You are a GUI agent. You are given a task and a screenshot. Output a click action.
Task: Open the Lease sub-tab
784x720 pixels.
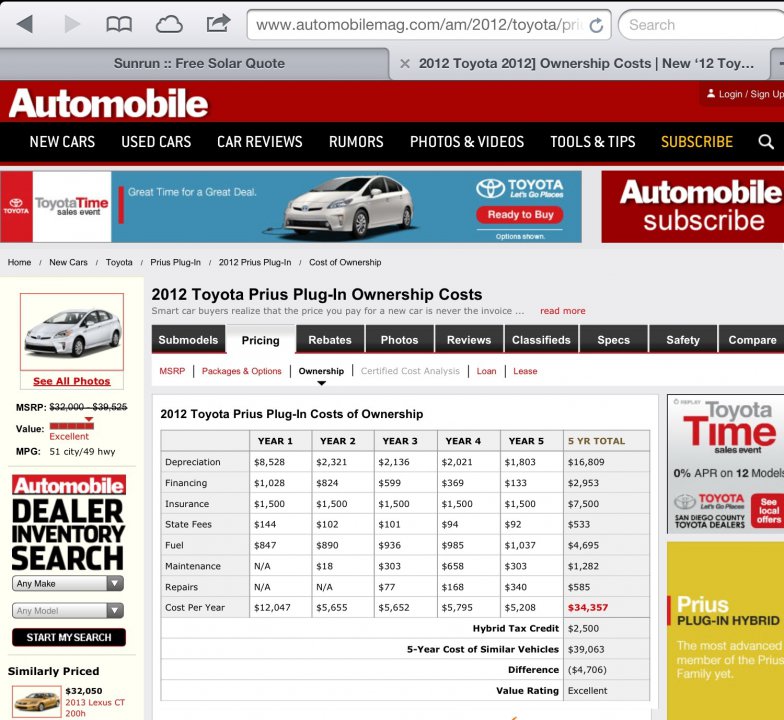525,371
